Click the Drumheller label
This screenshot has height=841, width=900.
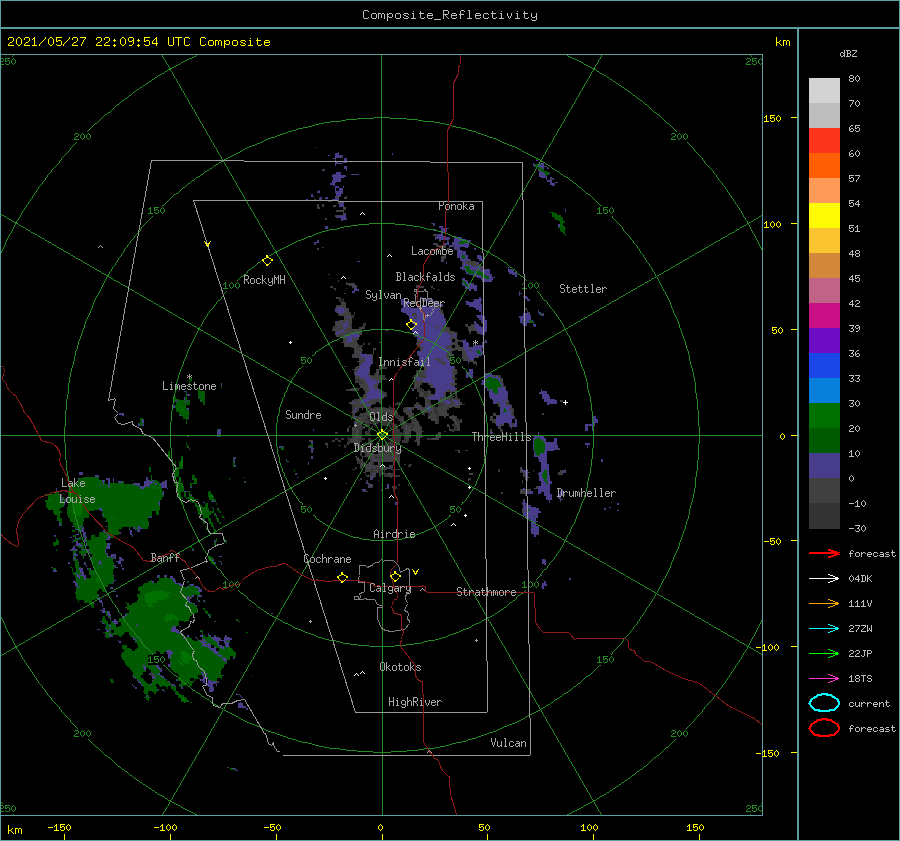pos(586,493)
